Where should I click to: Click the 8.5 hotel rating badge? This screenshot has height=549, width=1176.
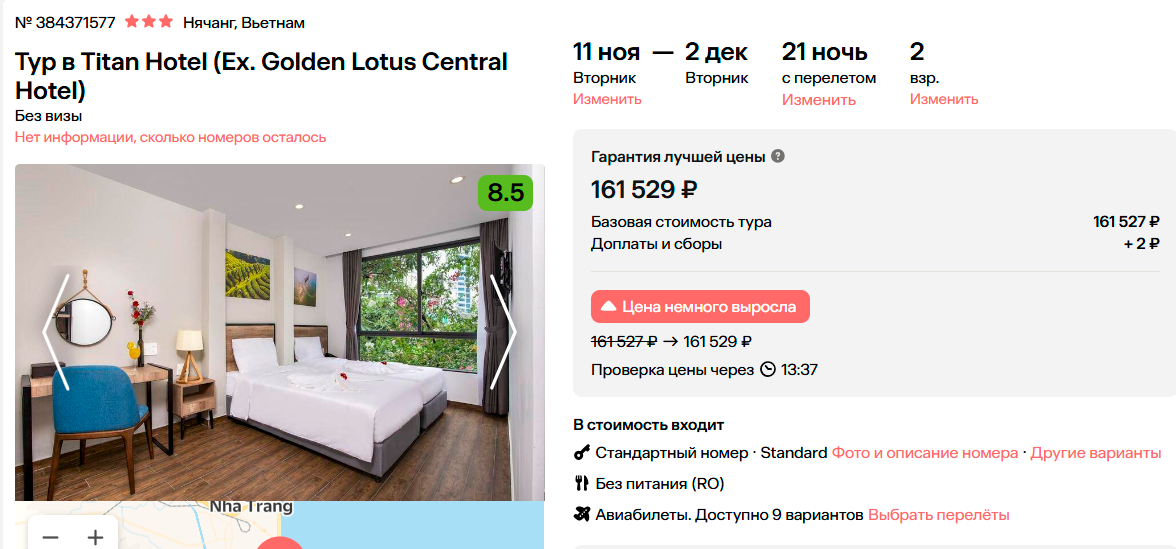[x=505, y=192]
